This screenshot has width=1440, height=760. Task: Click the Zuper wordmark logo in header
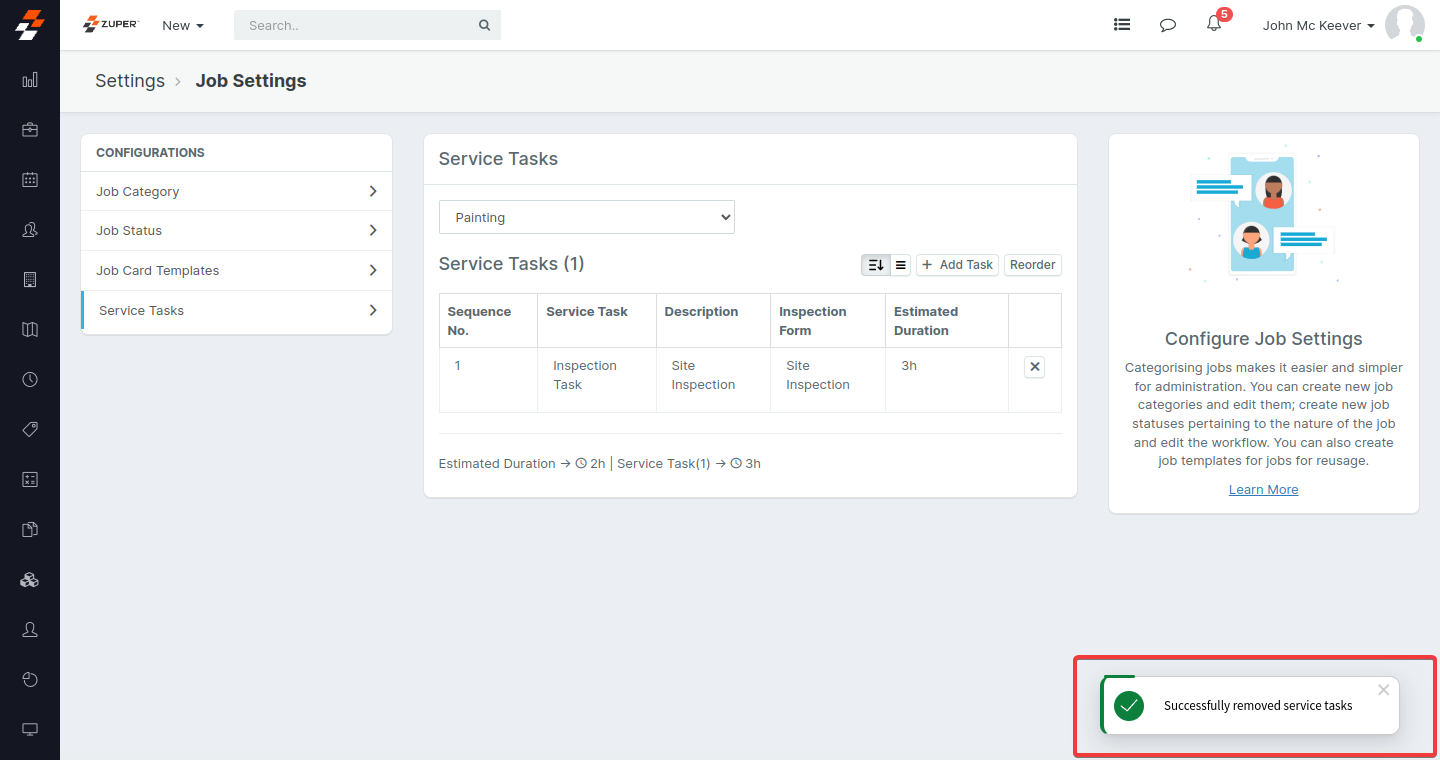click(110, 24)
